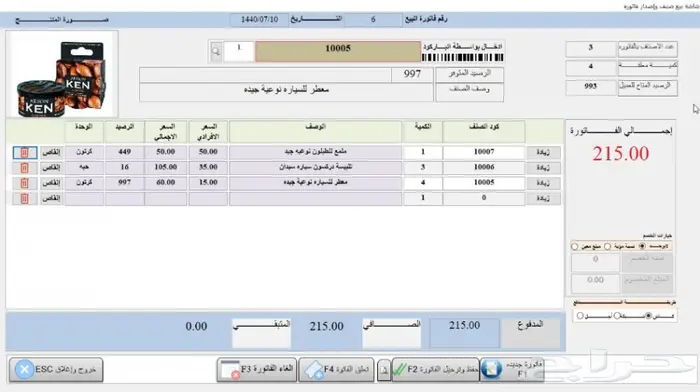The image size is (700, 392).
Task: Click invoice total 215.00 in red
Action: pos(621,154)
